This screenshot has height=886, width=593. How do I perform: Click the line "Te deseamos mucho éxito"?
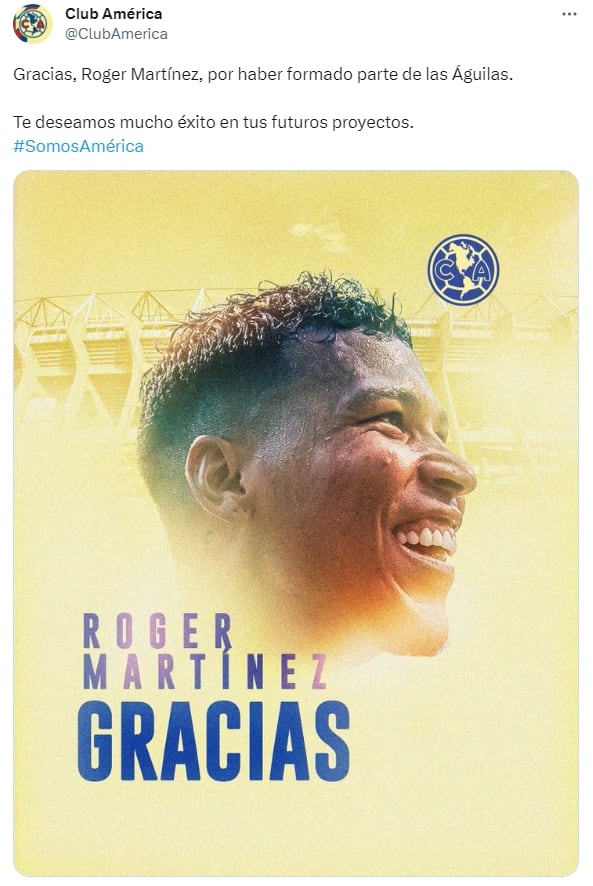(x=213, y=122)
